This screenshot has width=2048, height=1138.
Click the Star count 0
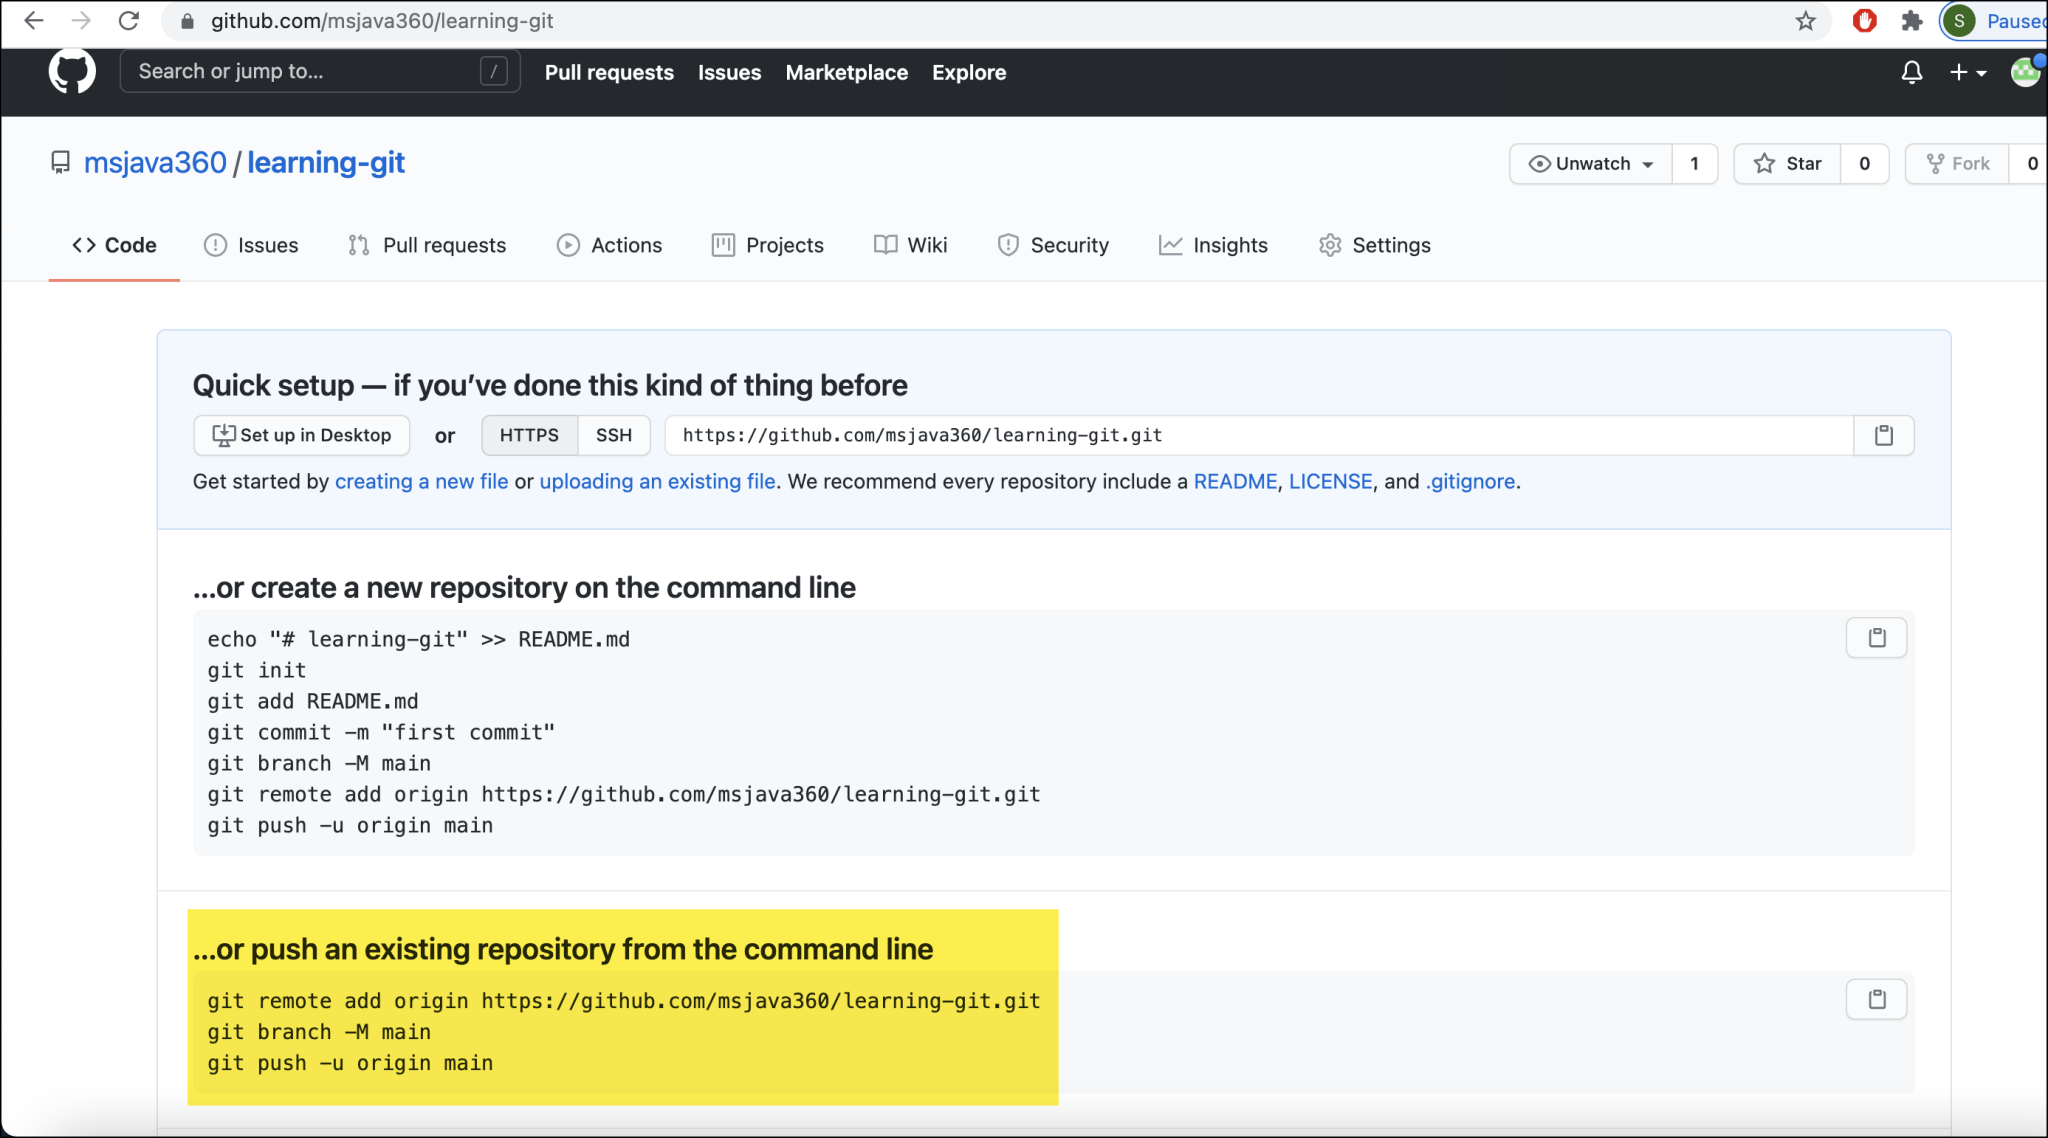pyautogui.click(x=1864, y=164)
